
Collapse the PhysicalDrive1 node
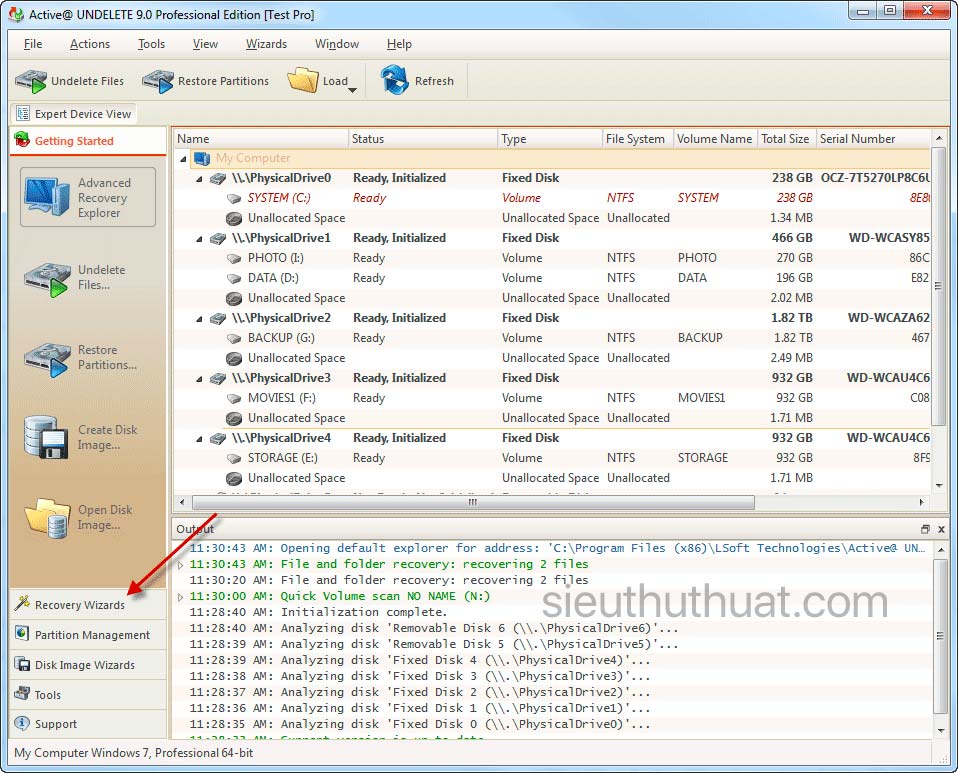click(x=199, y=239)
